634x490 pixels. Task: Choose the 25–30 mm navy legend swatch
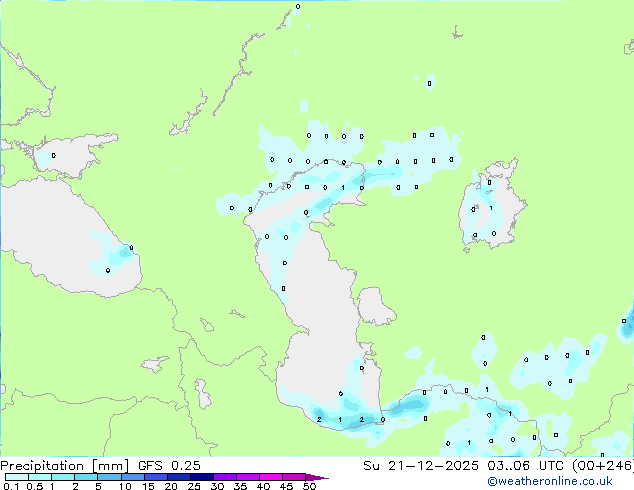pos(201,477)
